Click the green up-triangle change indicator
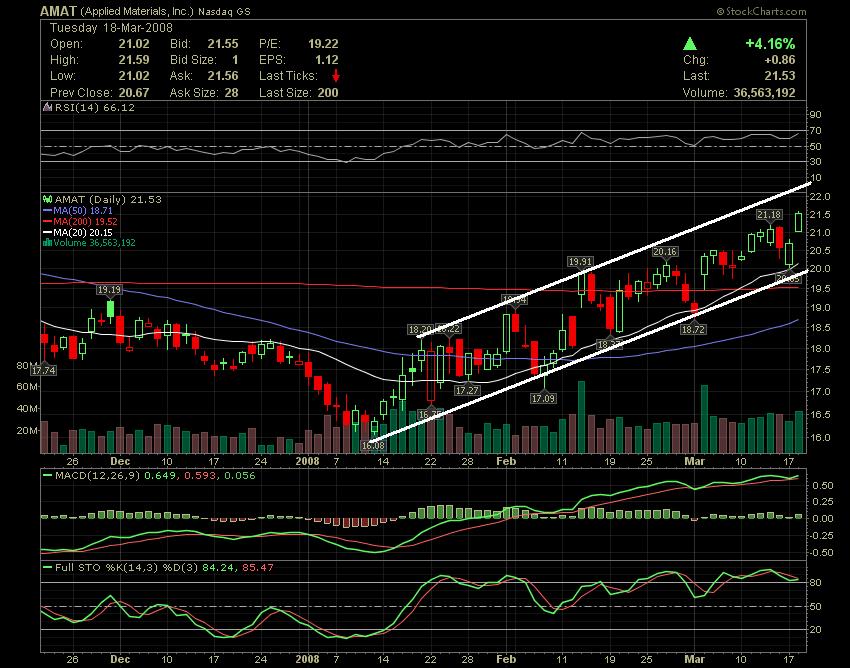 pos(690,43)
